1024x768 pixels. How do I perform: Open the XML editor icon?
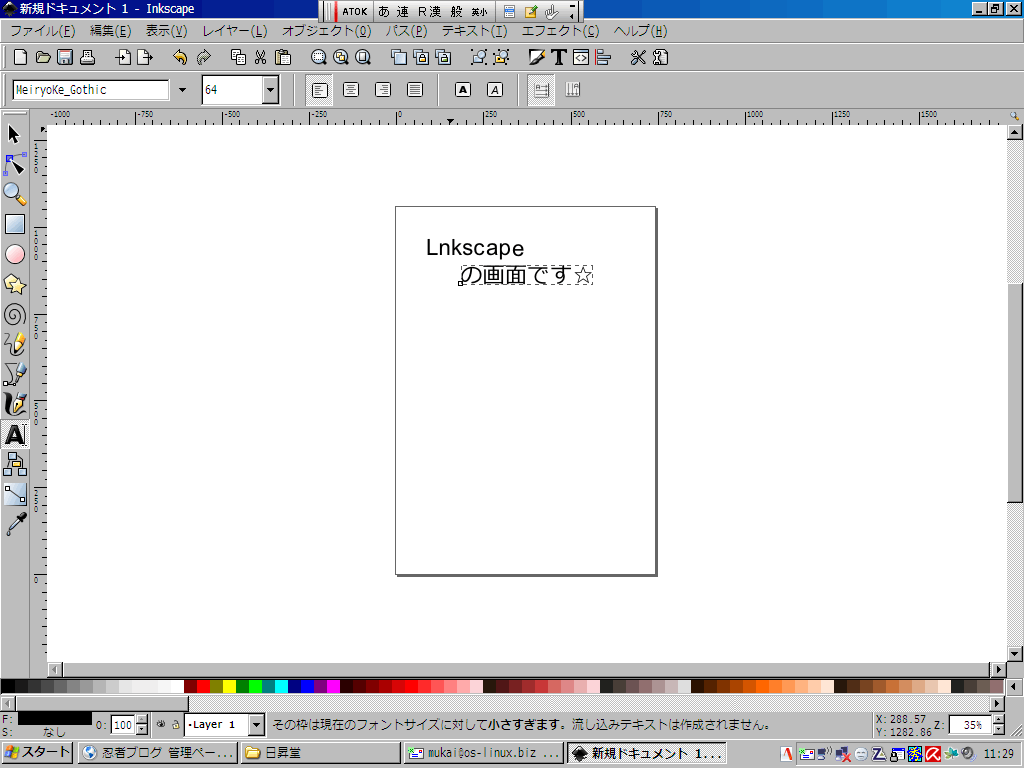pos(581,57)
